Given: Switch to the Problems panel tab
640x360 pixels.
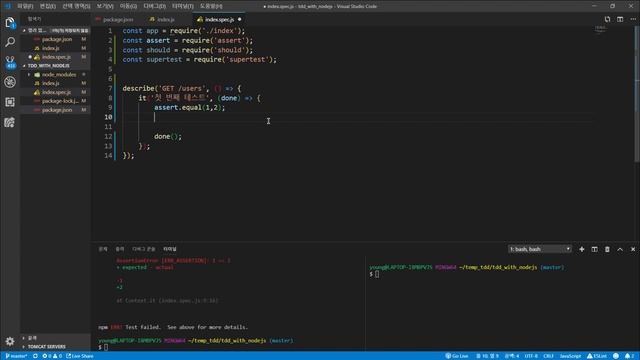Looking at the screenshot, I should coord(103,249).
